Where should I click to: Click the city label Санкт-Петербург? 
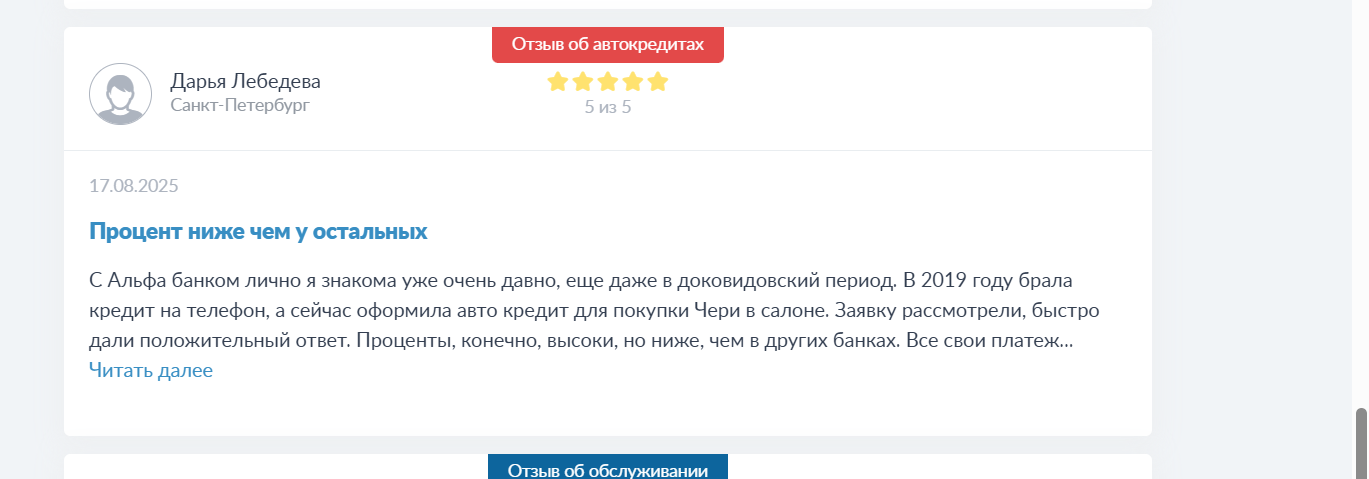[240, 105]
